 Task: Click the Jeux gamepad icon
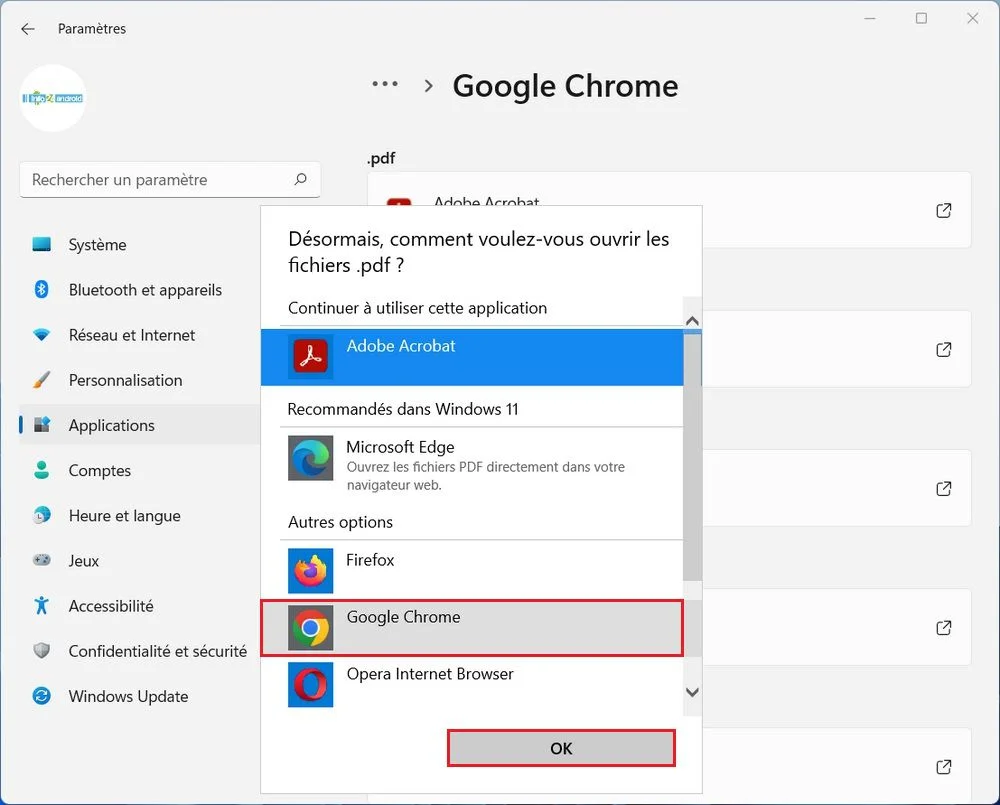click(41, 560)
